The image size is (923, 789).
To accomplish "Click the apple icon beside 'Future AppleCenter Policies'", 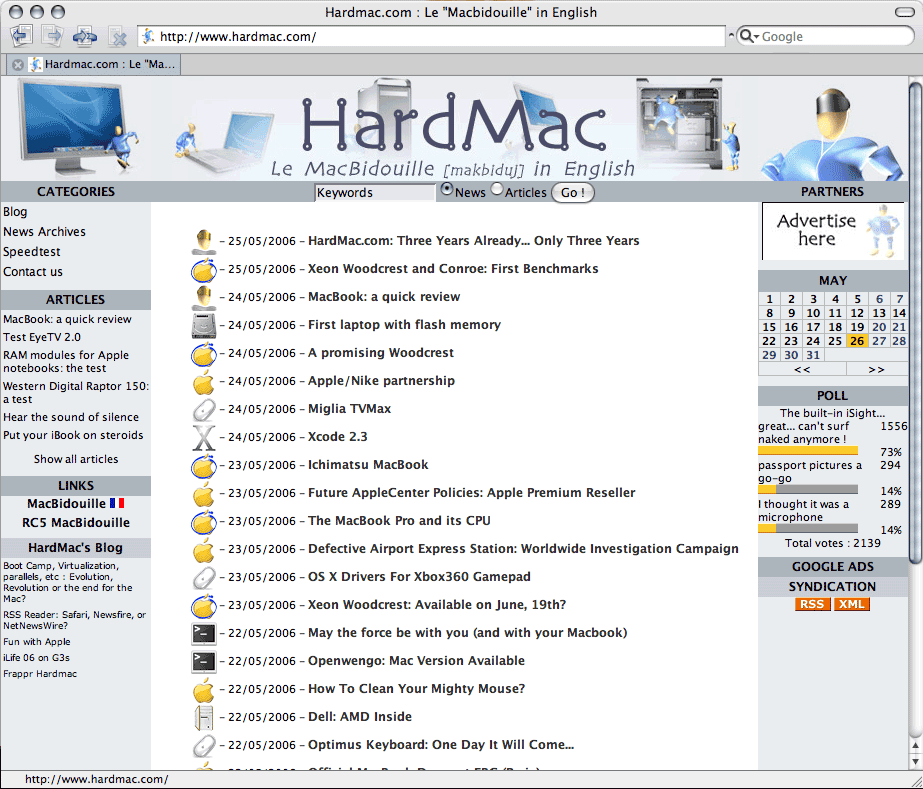I will [204, 494].
